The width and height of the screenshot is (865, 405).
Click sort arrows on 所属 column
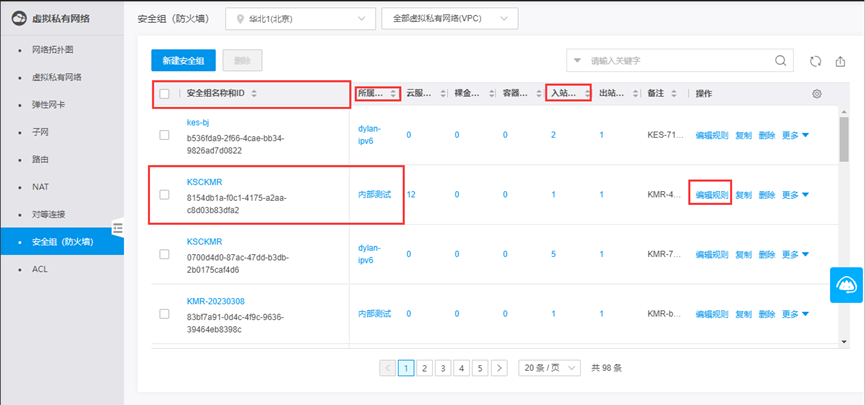[x=393, y=94]
